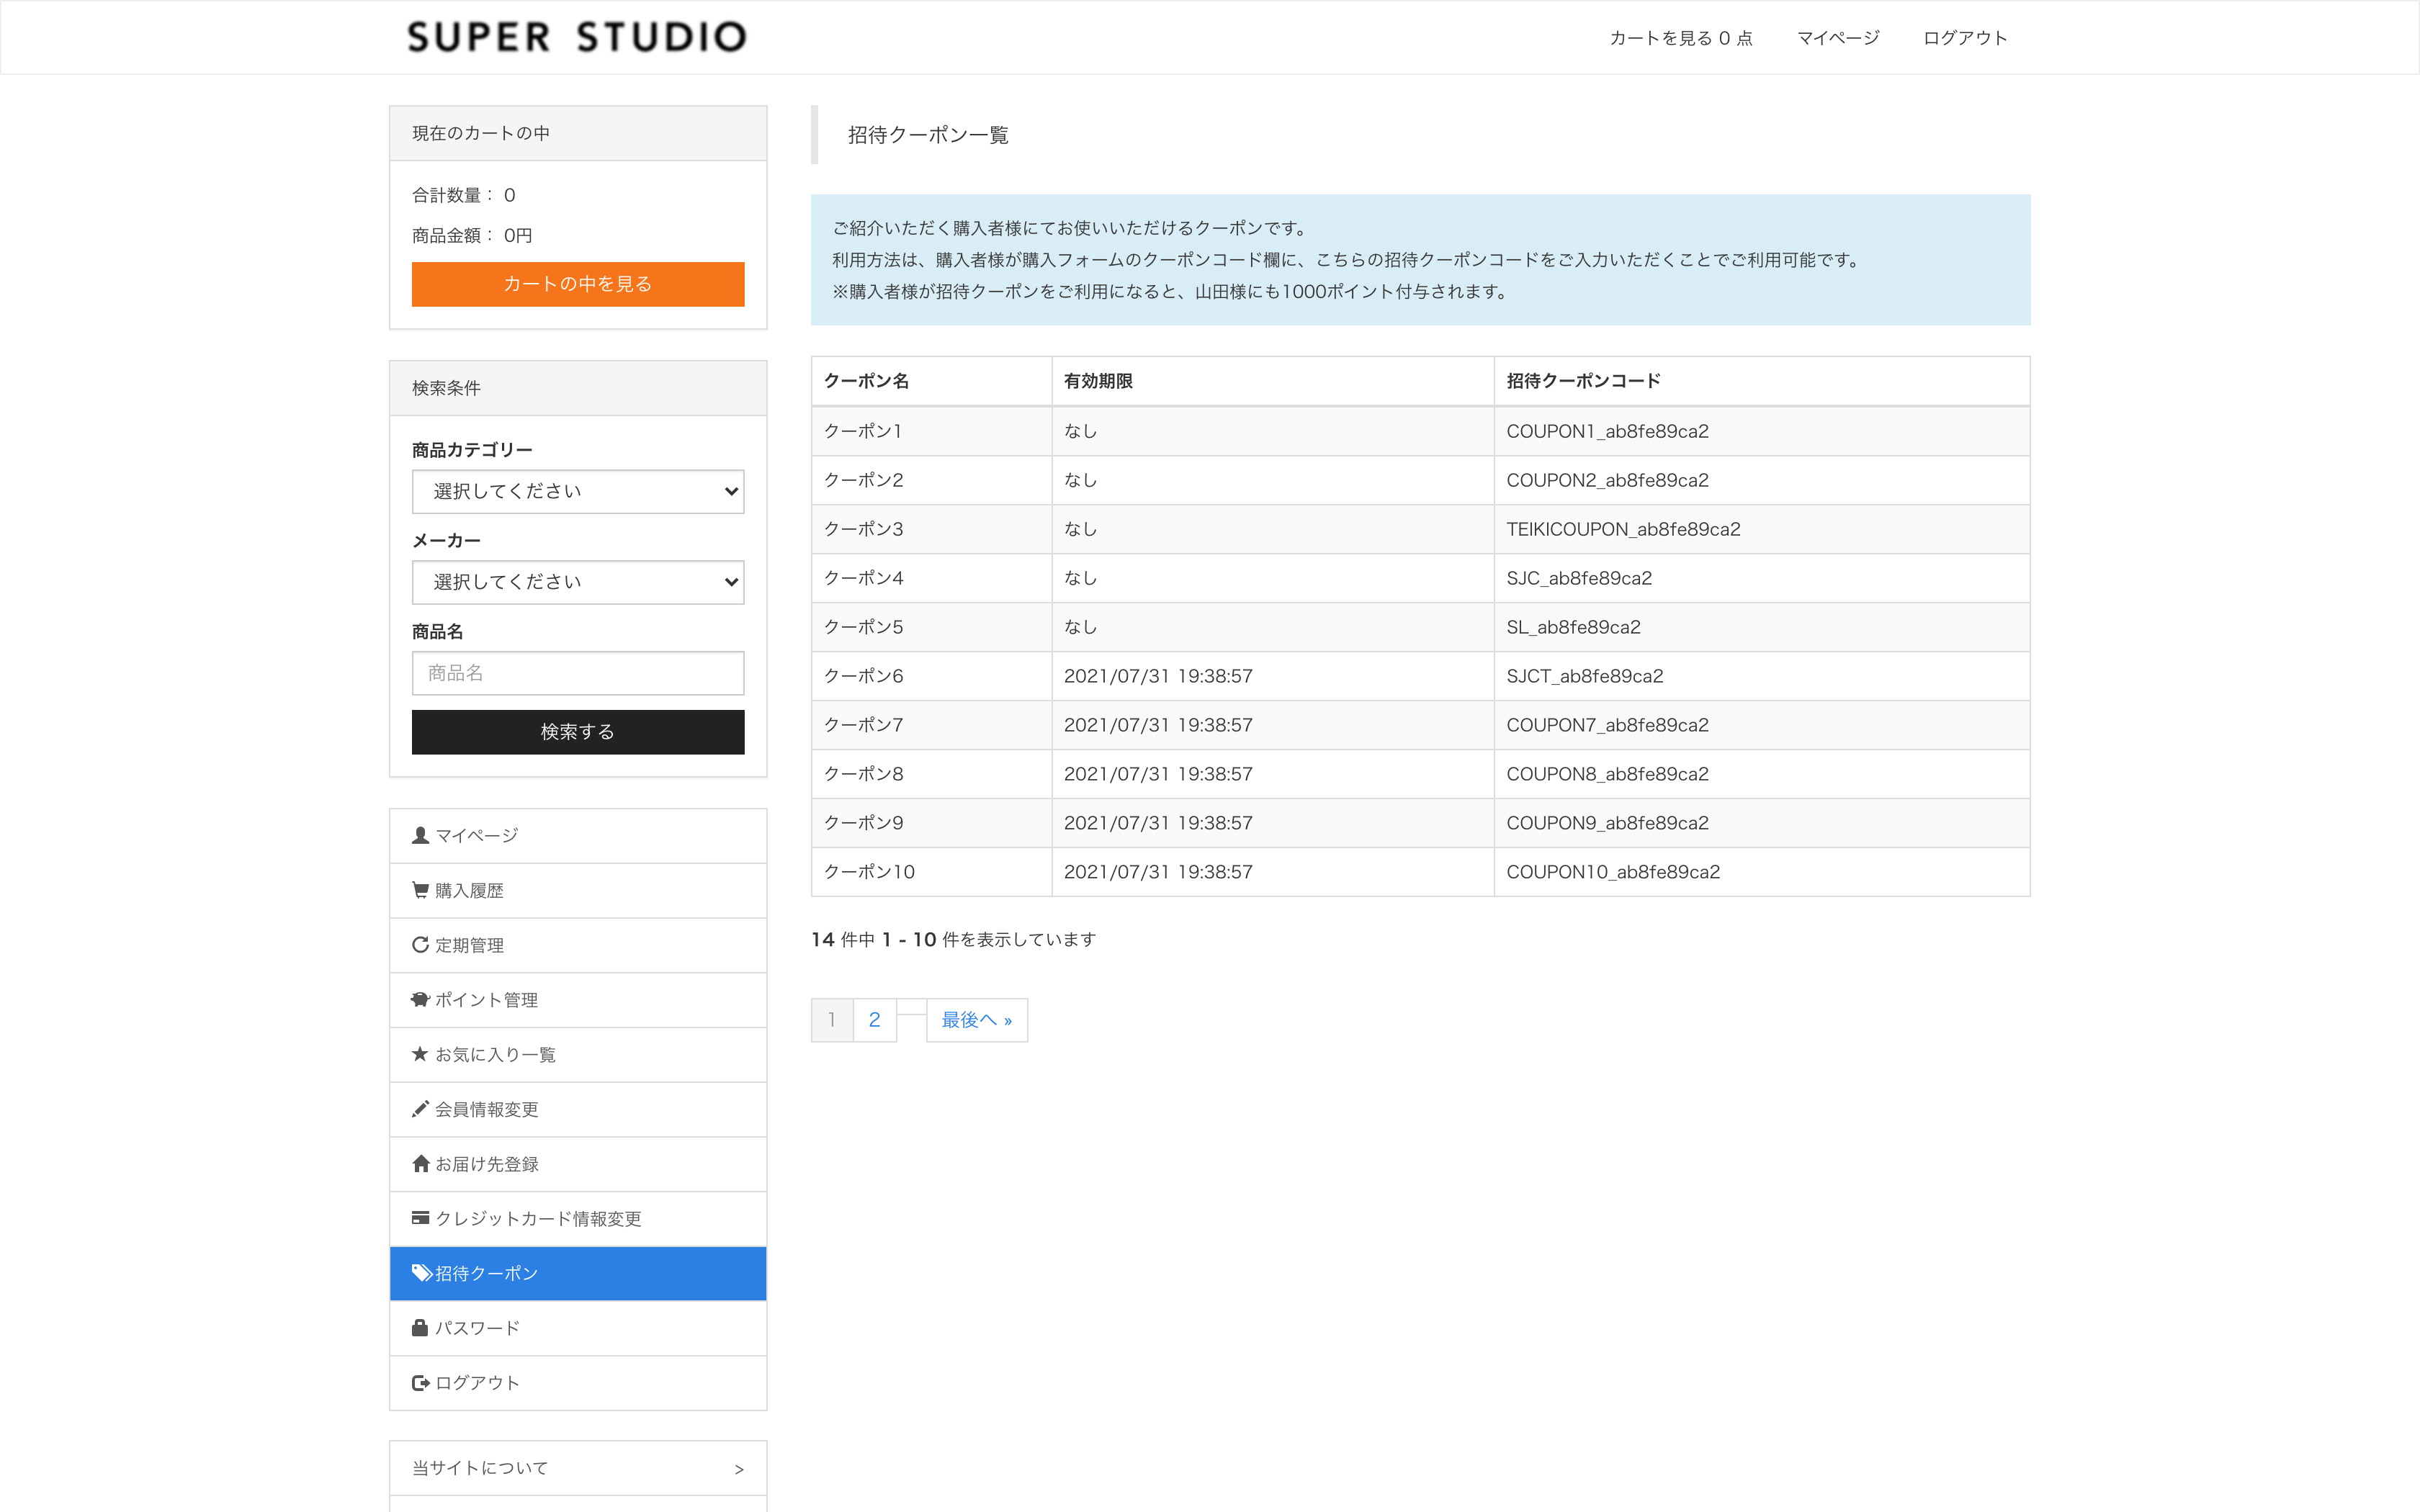Image resolution: width=2420 pixels, height=1512 pixels.
Task: Click coupon code COUPON2_ab8fe89ca2
Action: click(1607, 480)
